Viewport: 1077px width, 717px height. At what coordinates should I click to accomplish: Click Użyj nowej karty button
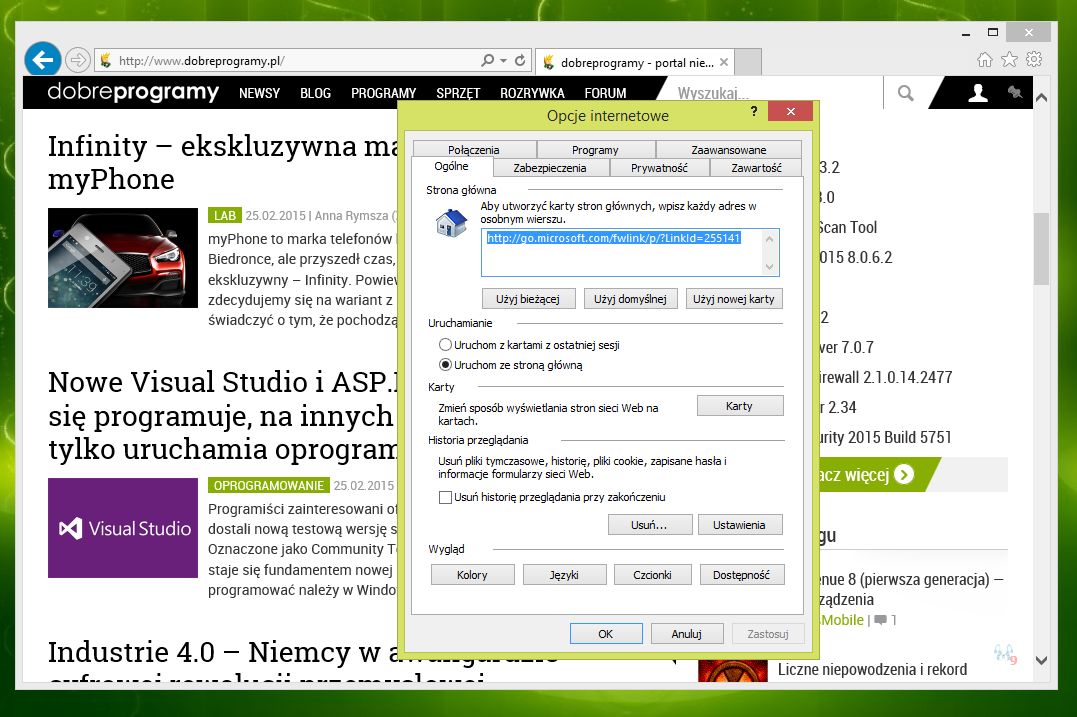point(734,299)
